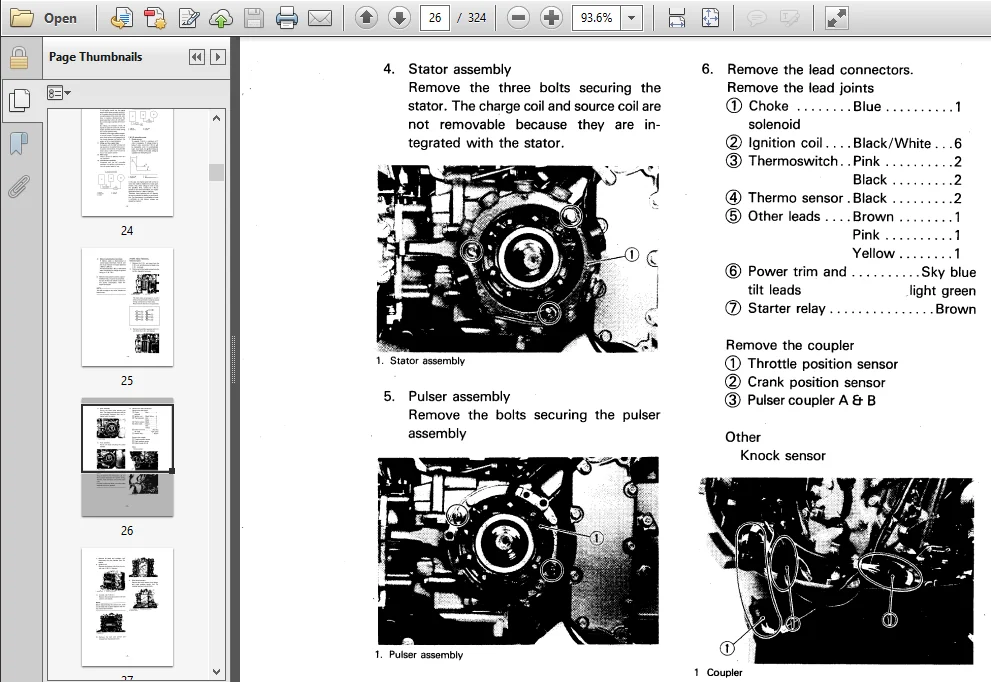Zoom in with the plus button

tap(551, 18)
